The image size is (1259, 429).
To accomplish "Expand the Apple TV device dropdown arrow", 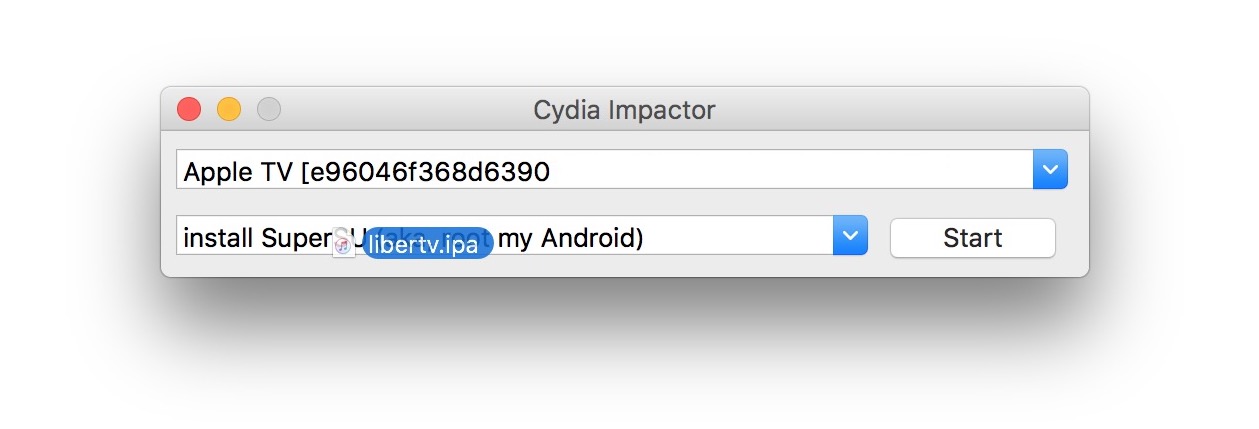I will 1050,170.
